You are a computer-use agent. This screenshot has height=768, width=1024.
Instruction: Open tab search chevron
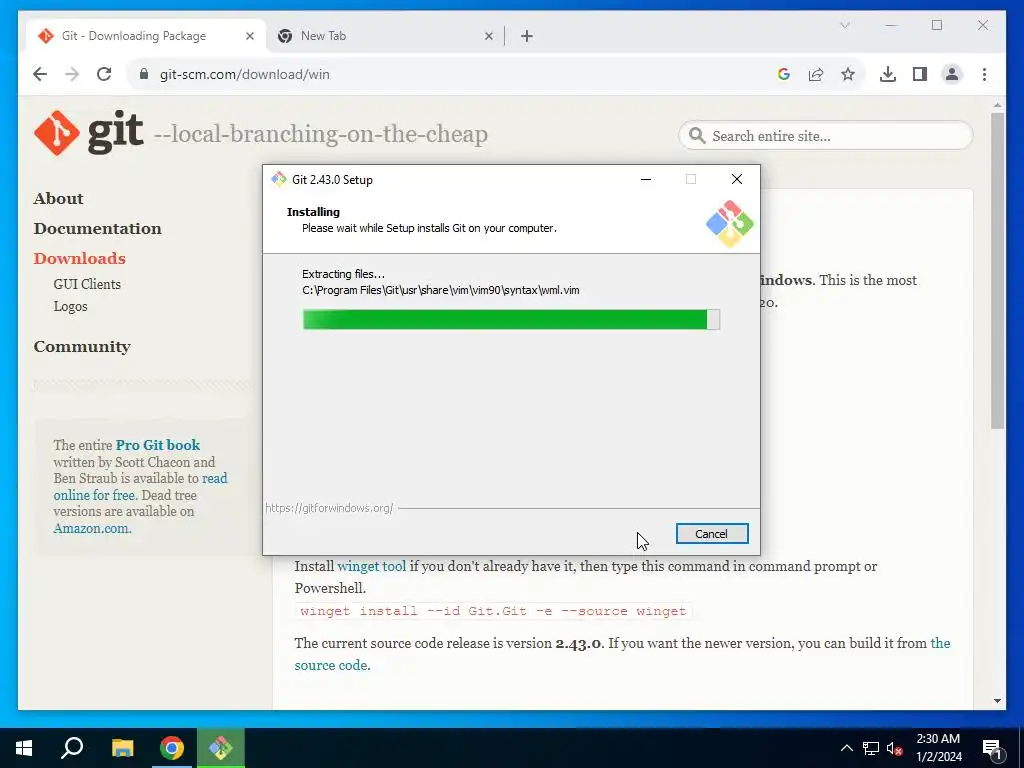coord(844,25)
